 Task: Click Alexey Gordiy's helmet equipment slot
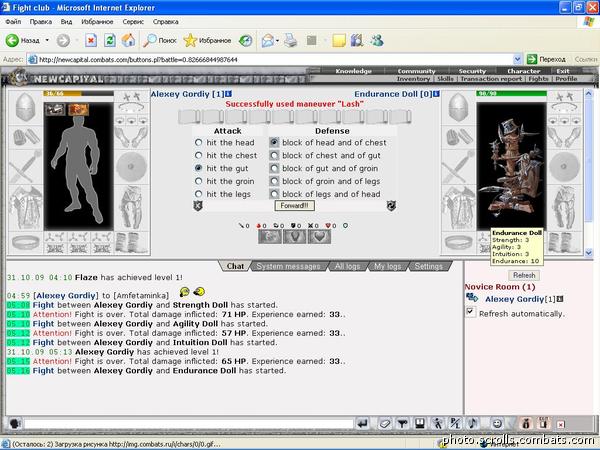[x=25, y=108]
